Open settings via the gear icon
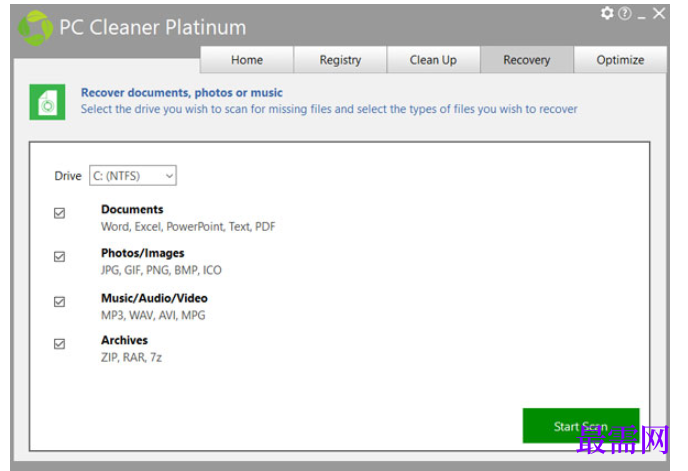688x471 pixels. pos(607,14)
